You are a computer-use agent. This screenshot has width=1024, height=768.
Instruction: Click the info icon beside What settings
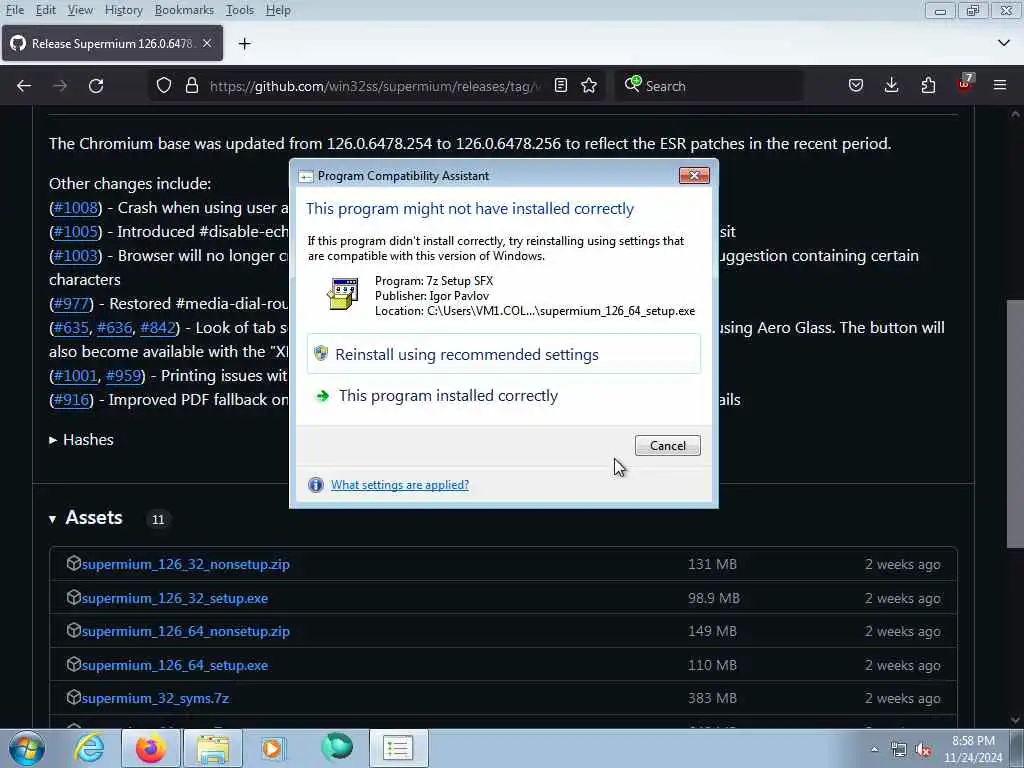coord(316,485)
